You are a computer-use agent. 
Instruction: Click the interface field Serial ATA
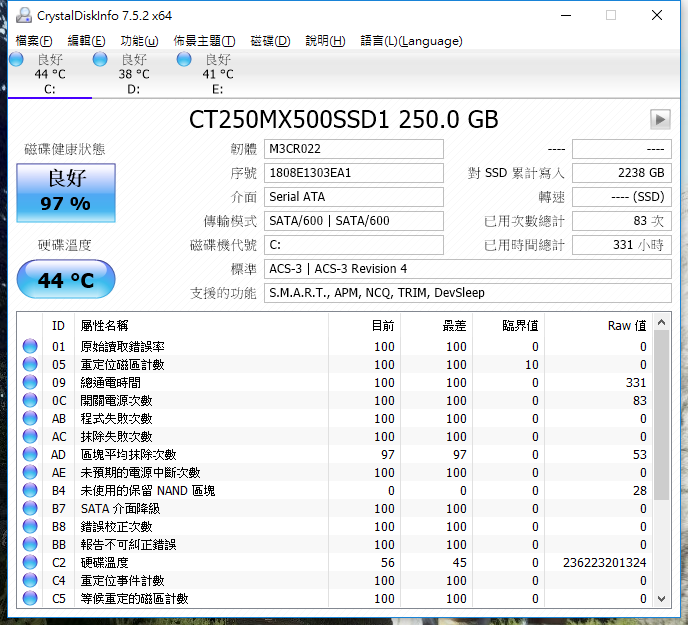point(354,197)
